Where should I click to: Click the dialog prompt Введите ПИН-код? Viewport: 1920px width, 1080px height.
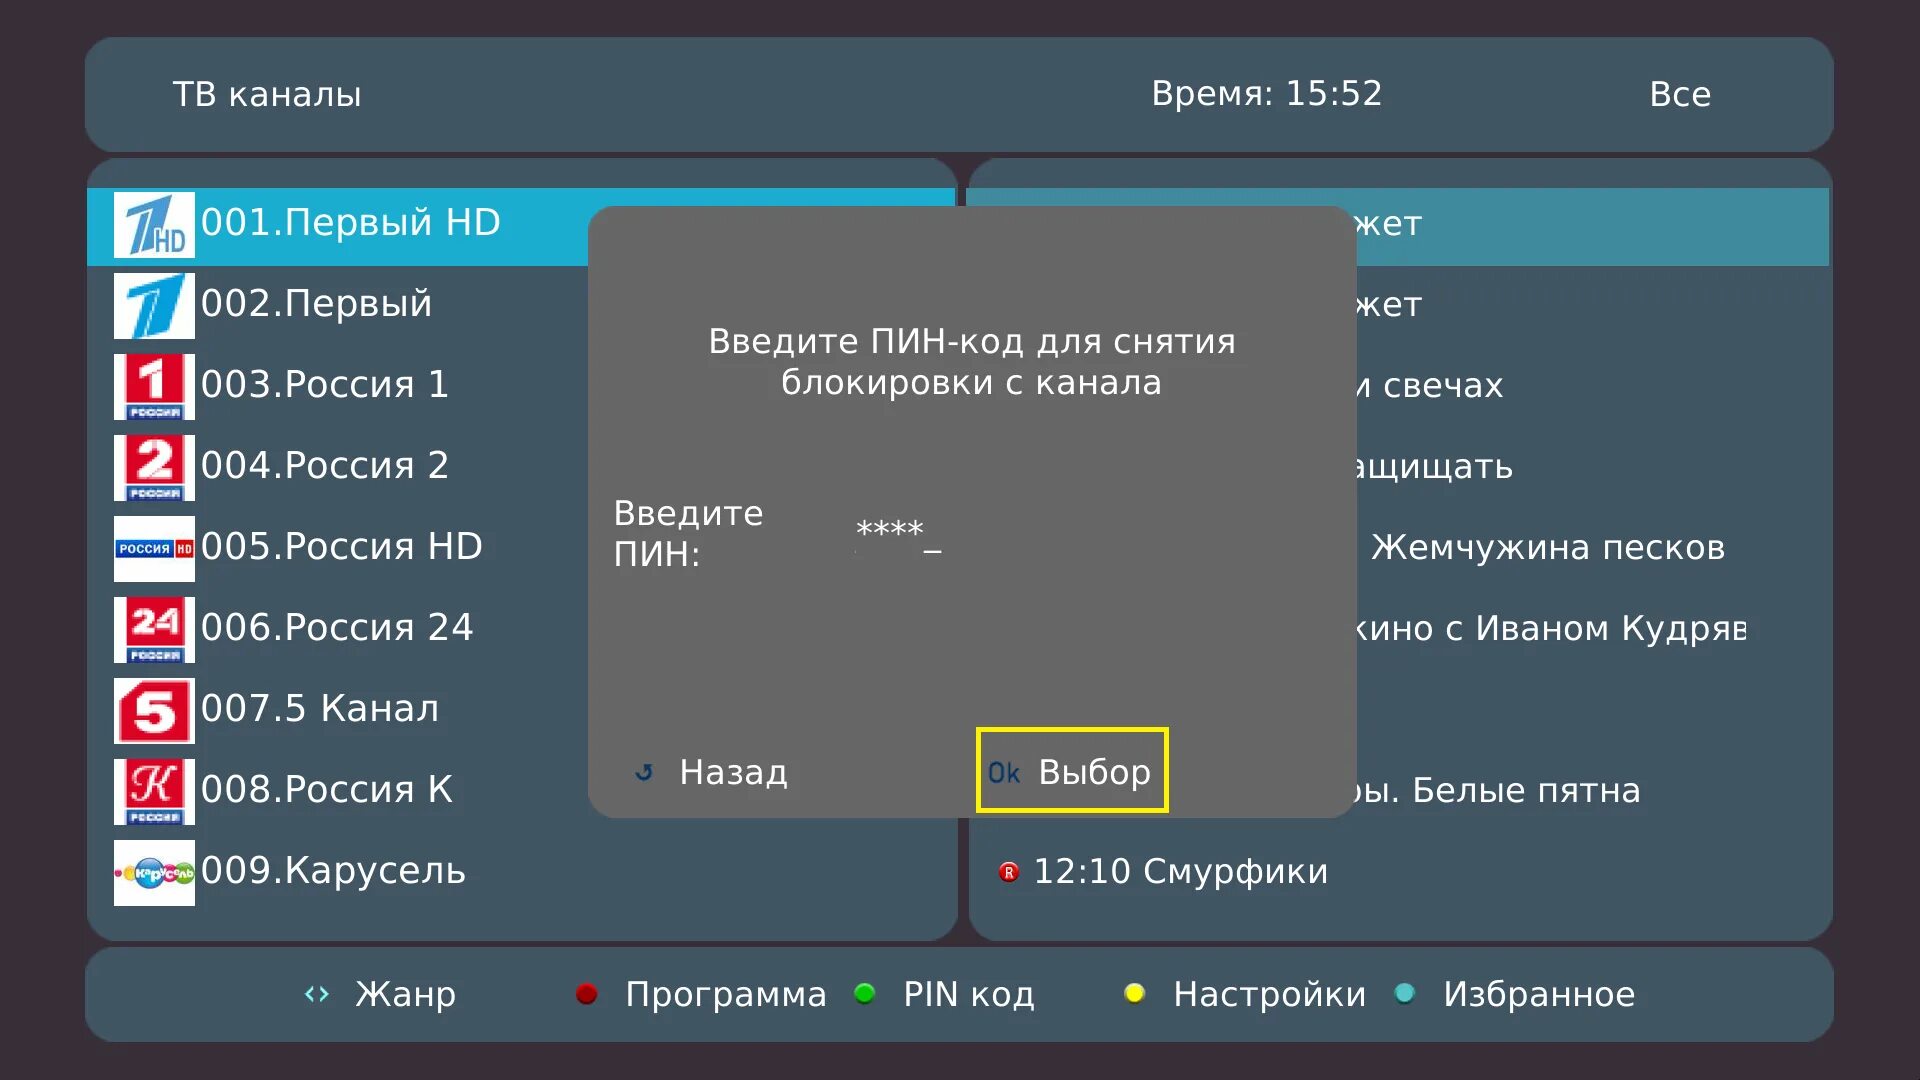[x=972, y=362]
